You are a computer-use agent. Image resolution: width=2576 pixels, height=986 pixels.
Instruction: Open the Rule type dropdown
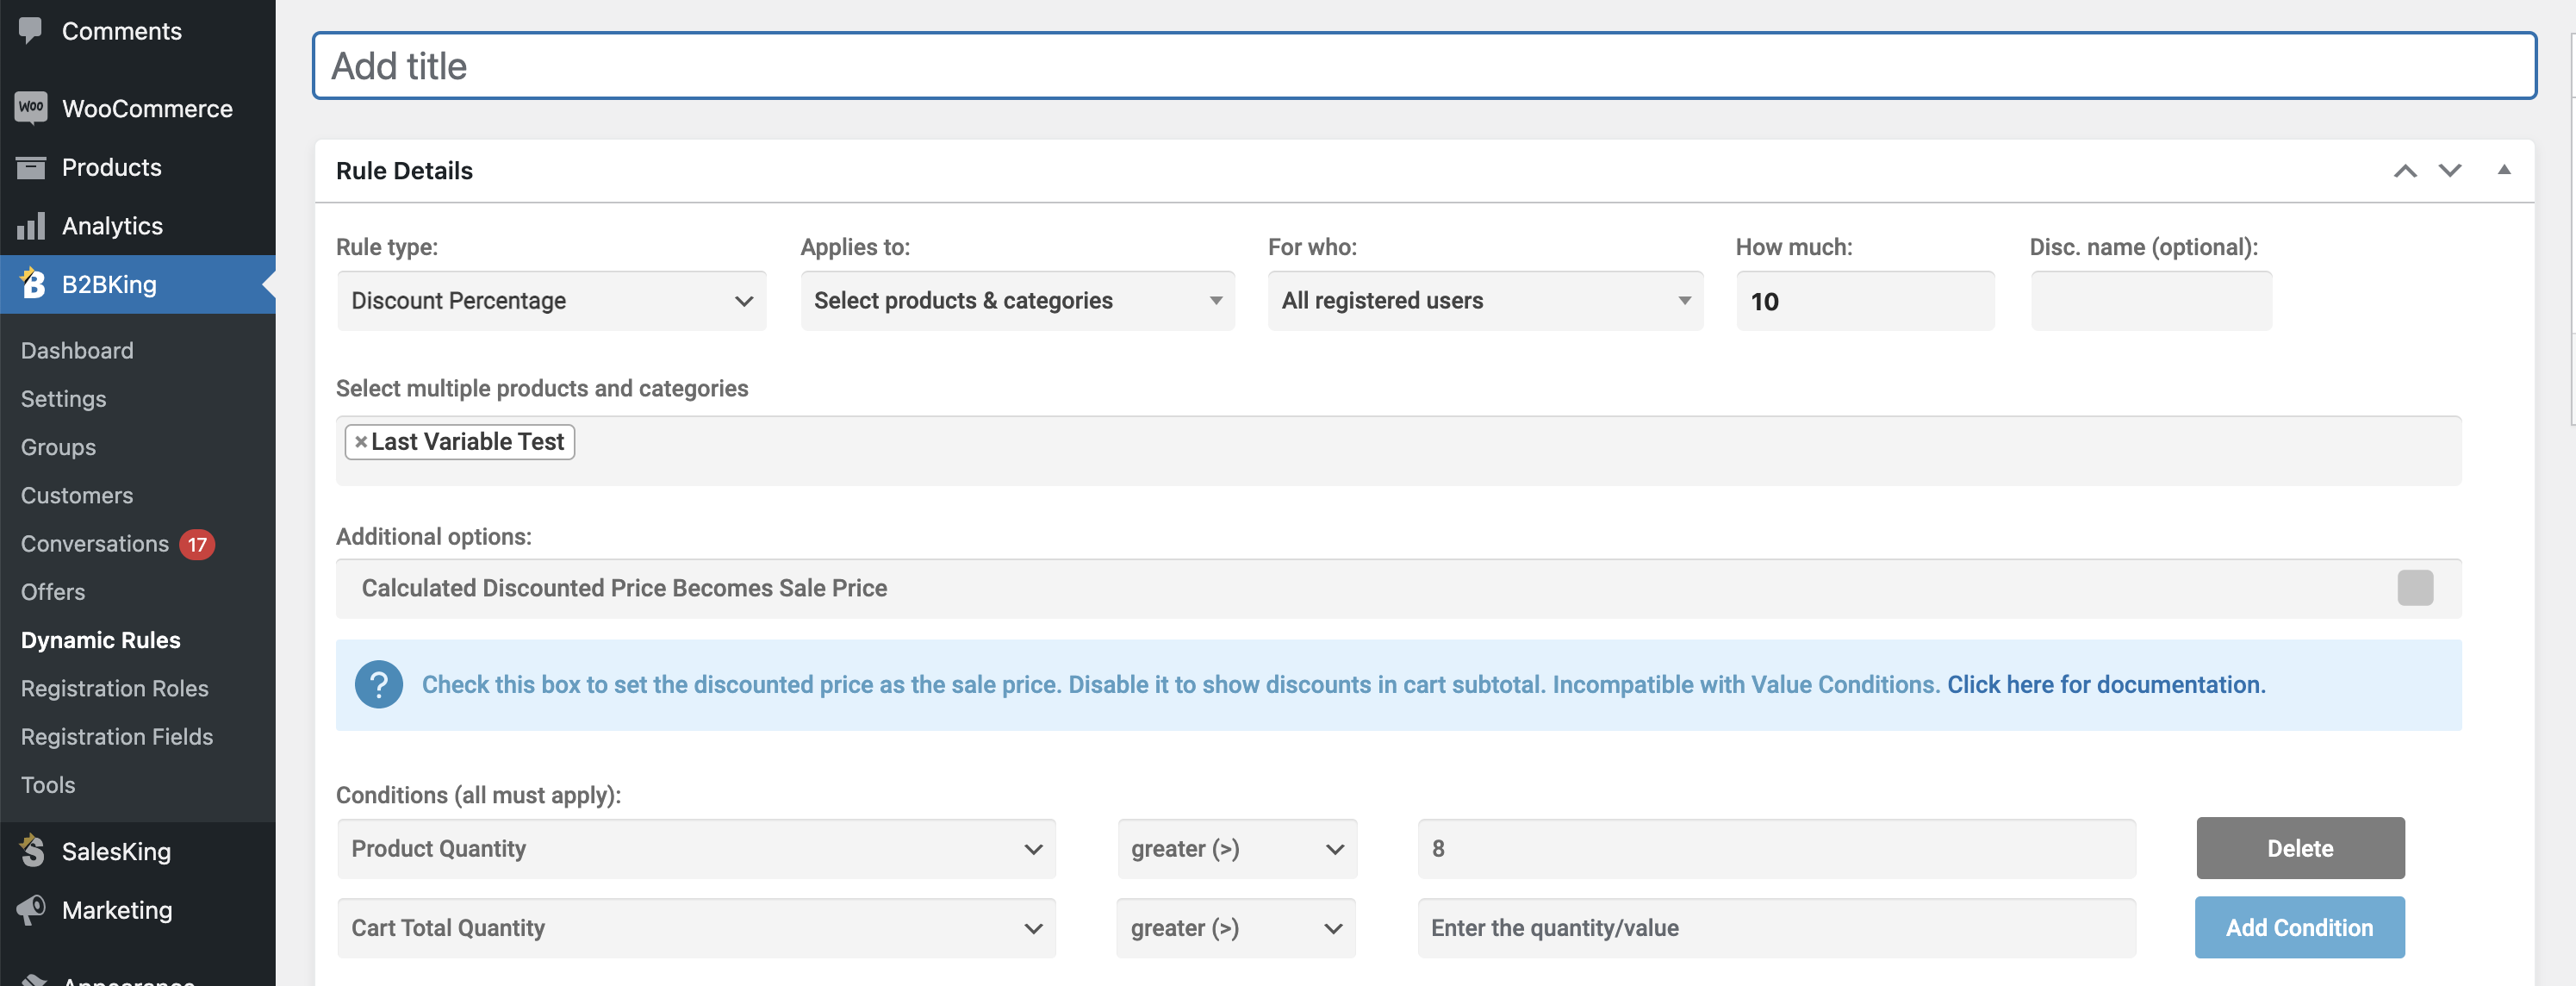pos(552,300)
